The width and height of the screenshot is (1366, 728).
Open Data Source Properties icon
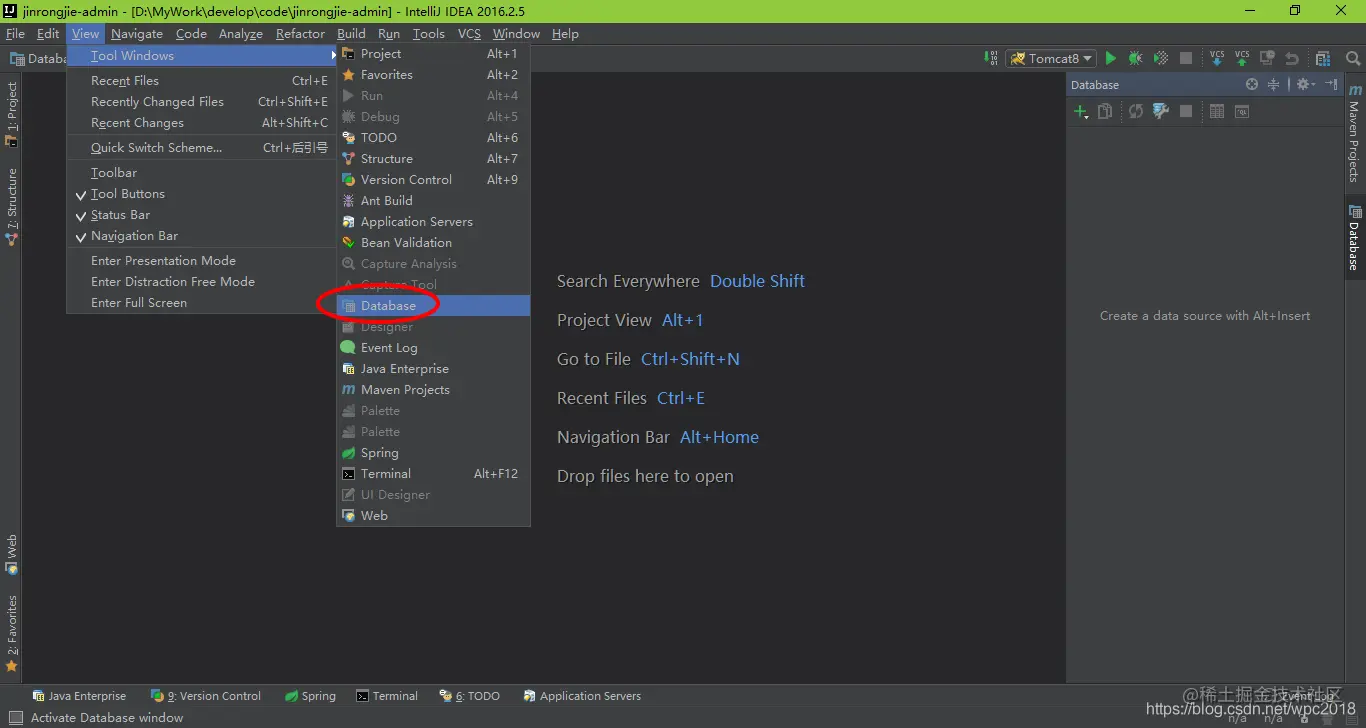click(x=1161, y=111)
